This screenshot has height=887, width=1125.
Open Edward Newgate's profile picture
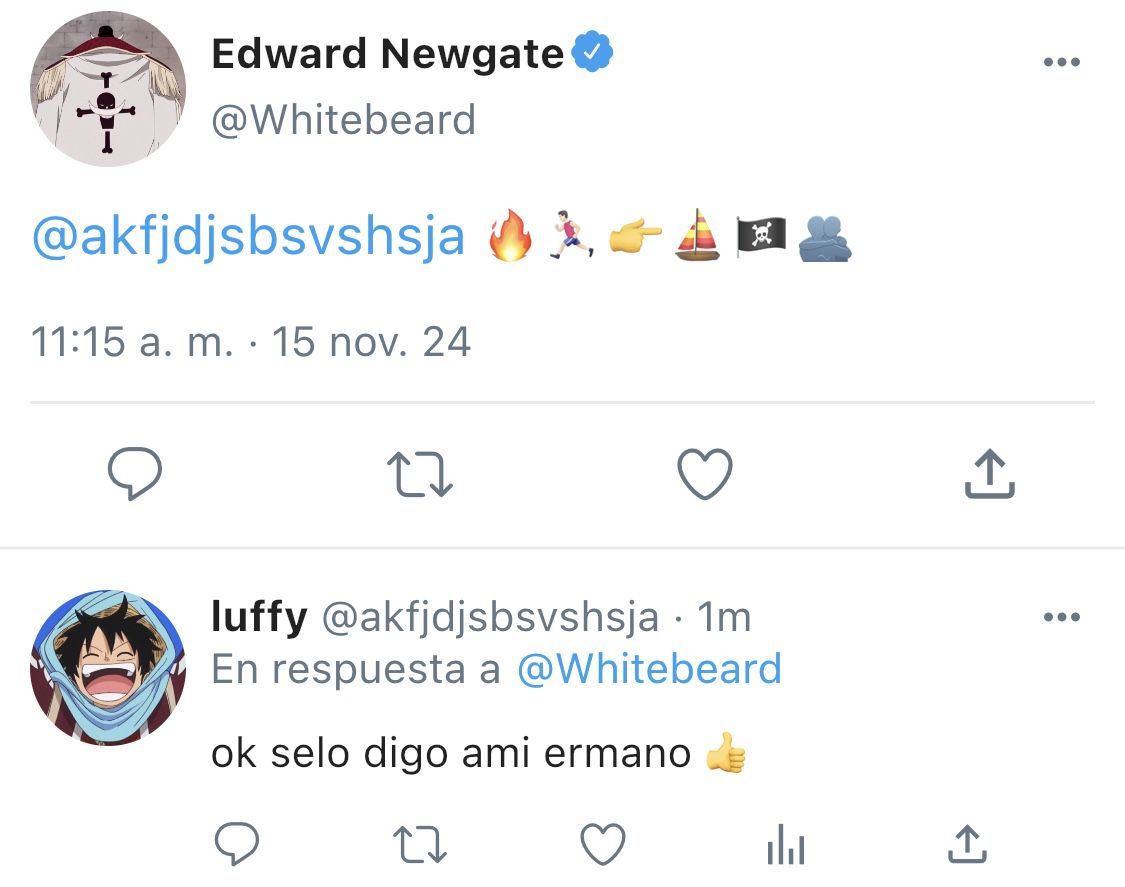pos(108,88)
